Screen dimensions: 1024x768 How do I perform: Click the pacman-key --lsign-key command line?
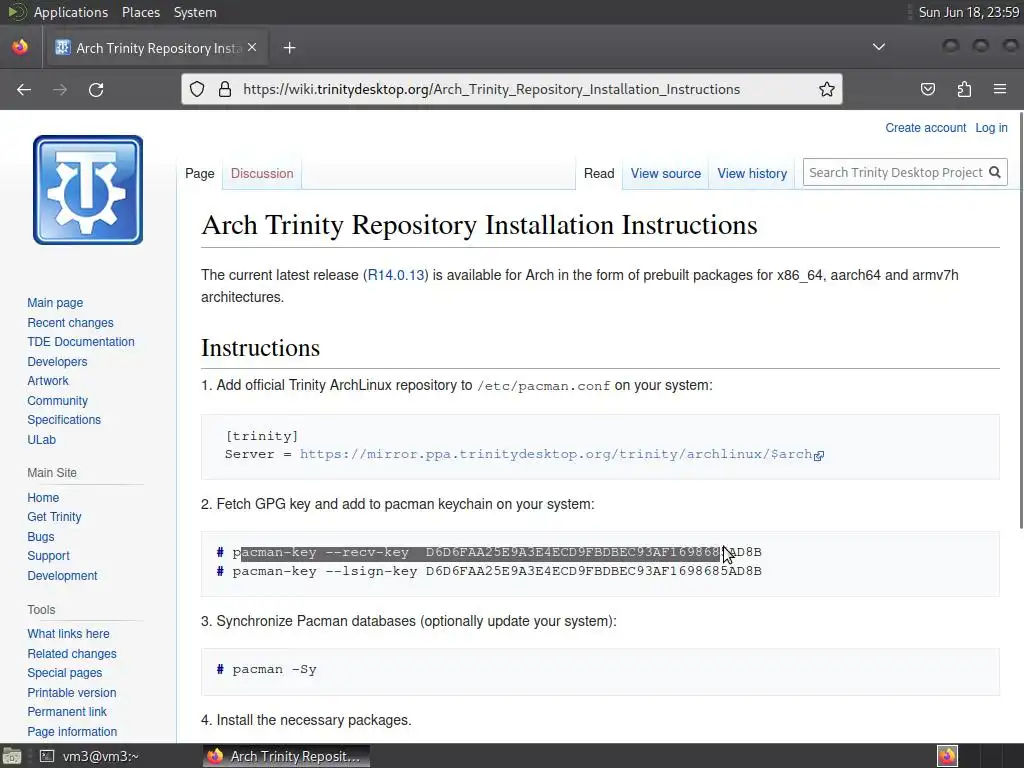[x=497, y=571]
